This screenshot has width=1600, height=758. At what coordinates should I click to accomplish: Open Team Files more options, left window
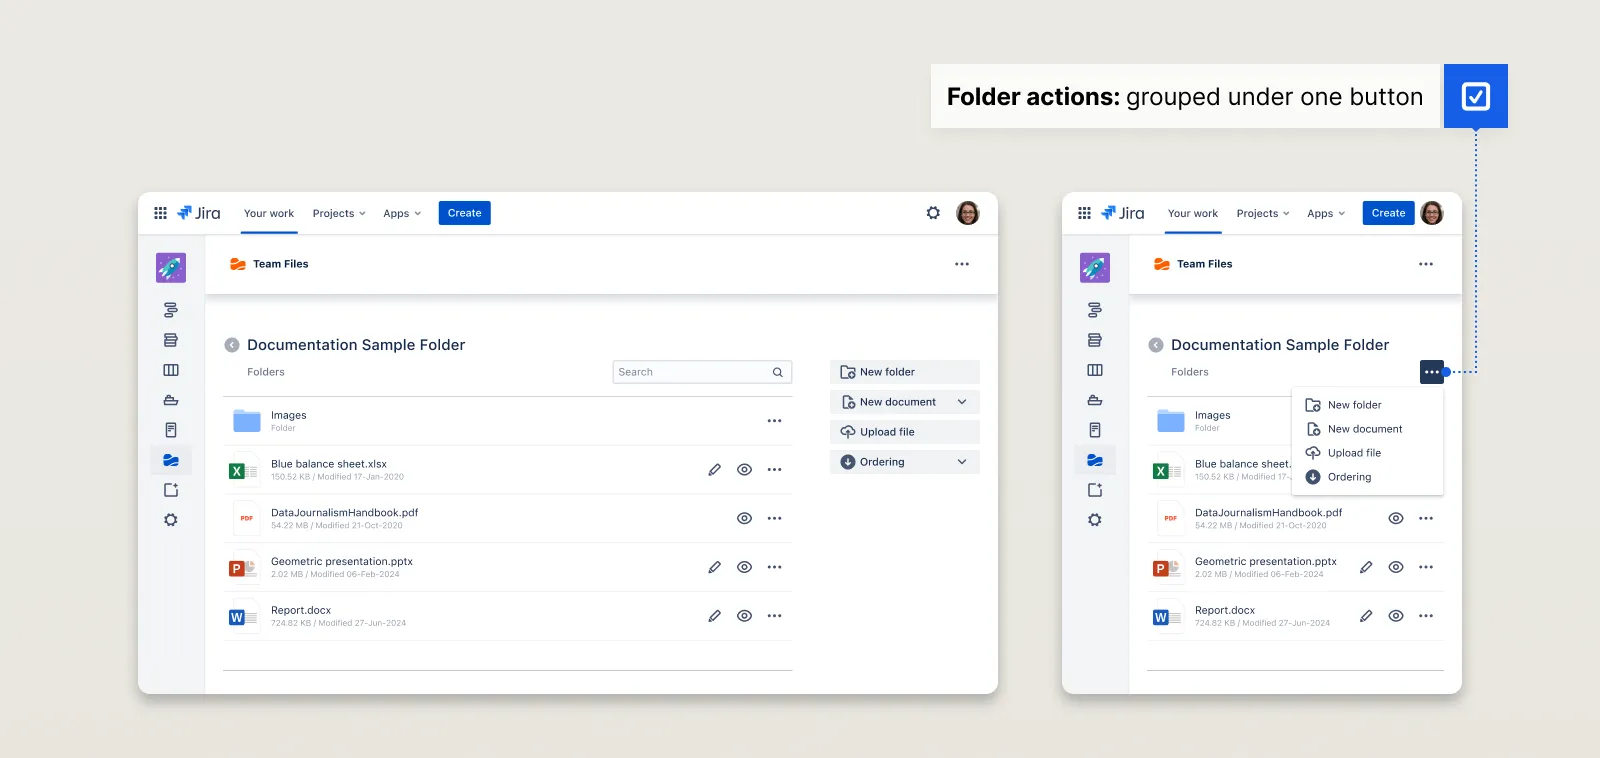[x=962, y=264]
